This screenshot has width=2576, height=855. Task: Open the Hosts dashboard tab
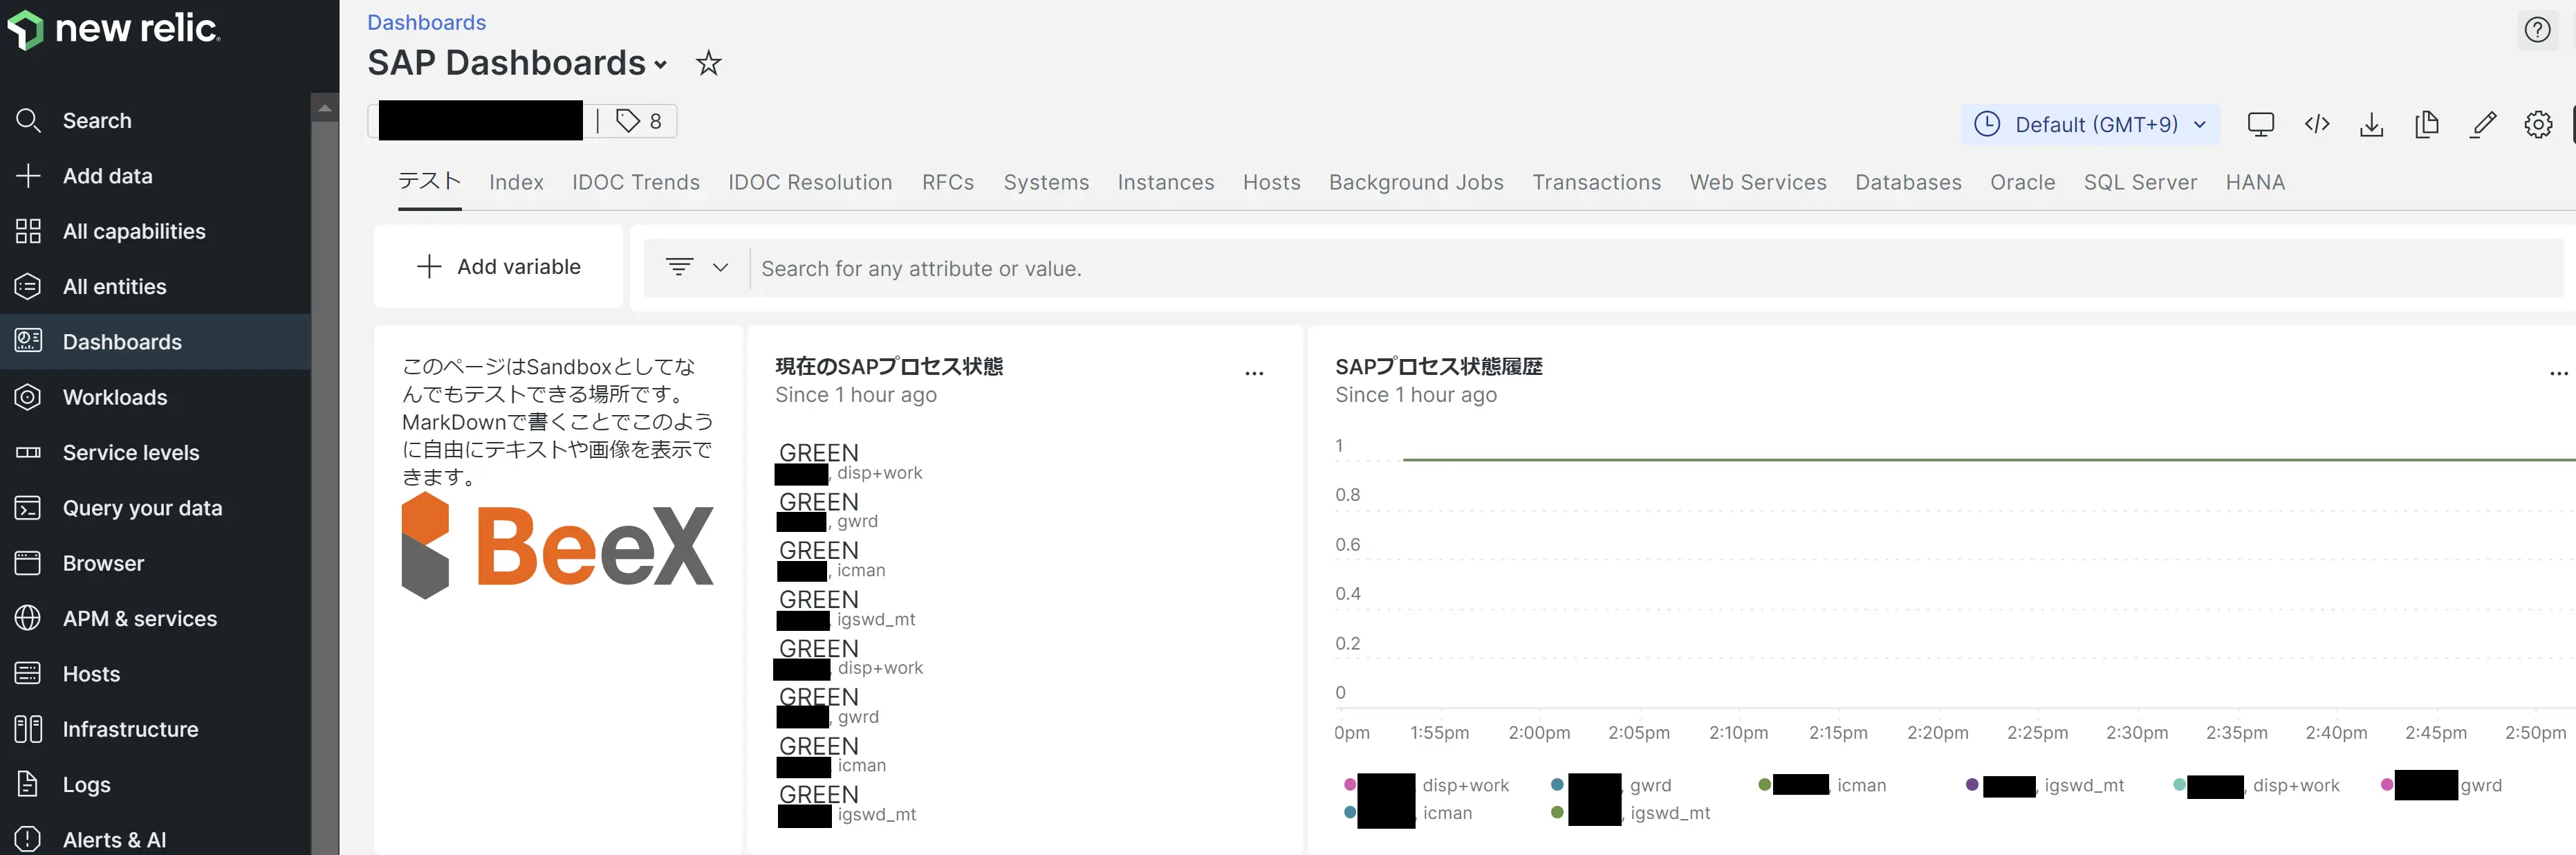pyautogui.click(x=1272, y=182)
